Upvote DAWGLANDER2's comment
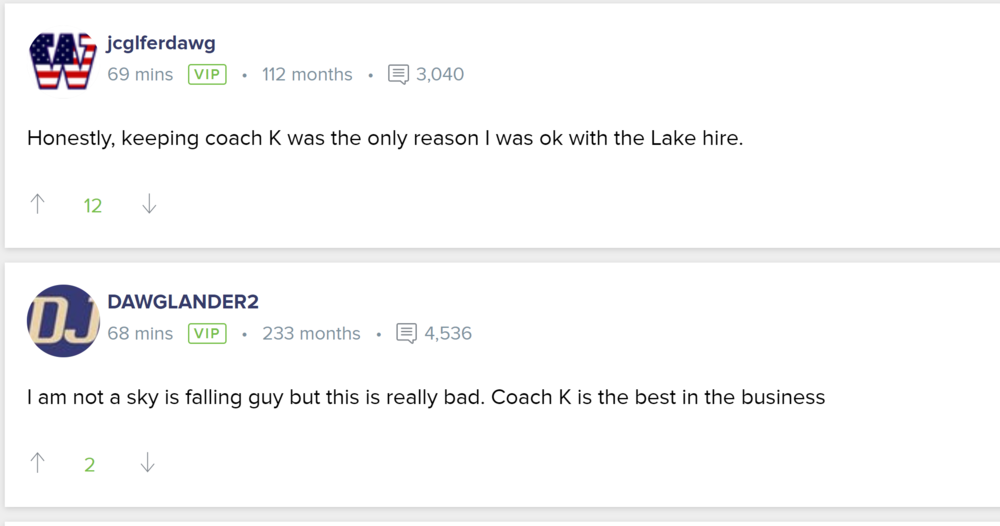 [38, 463]
